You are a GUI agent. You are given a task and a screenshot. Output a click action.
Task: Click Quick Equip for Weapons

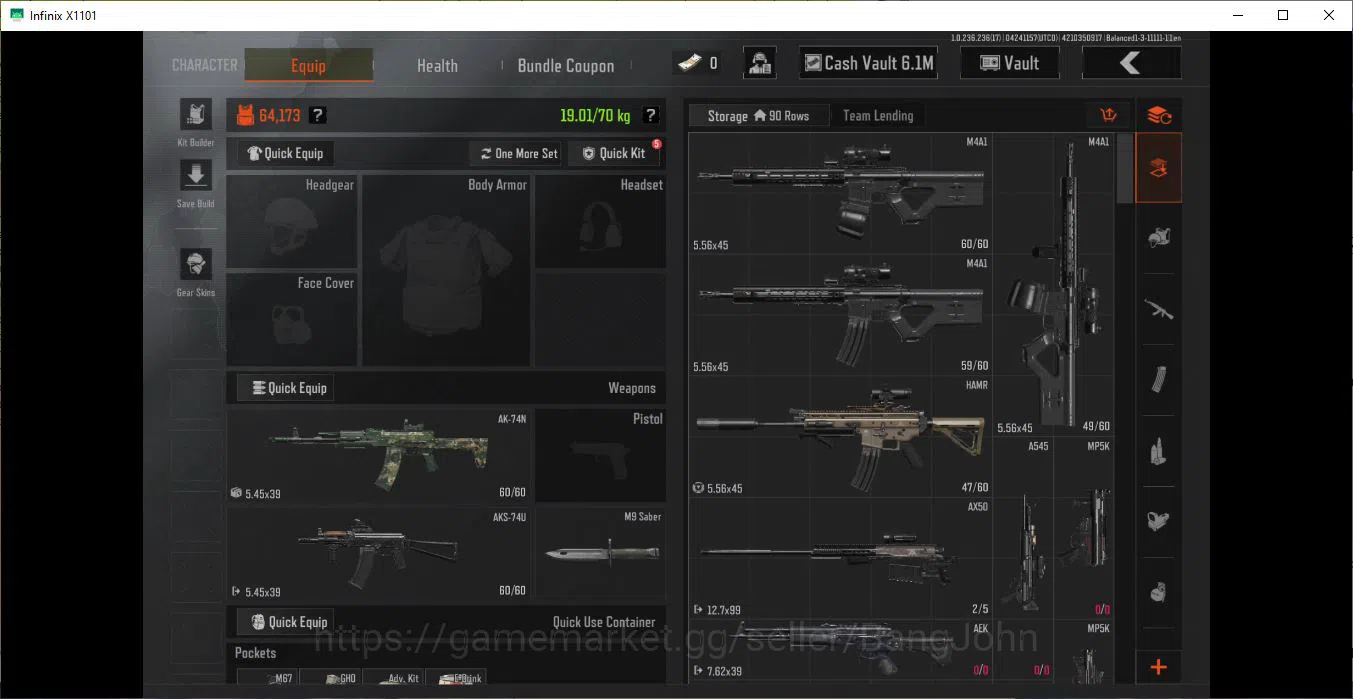(285, 388)
